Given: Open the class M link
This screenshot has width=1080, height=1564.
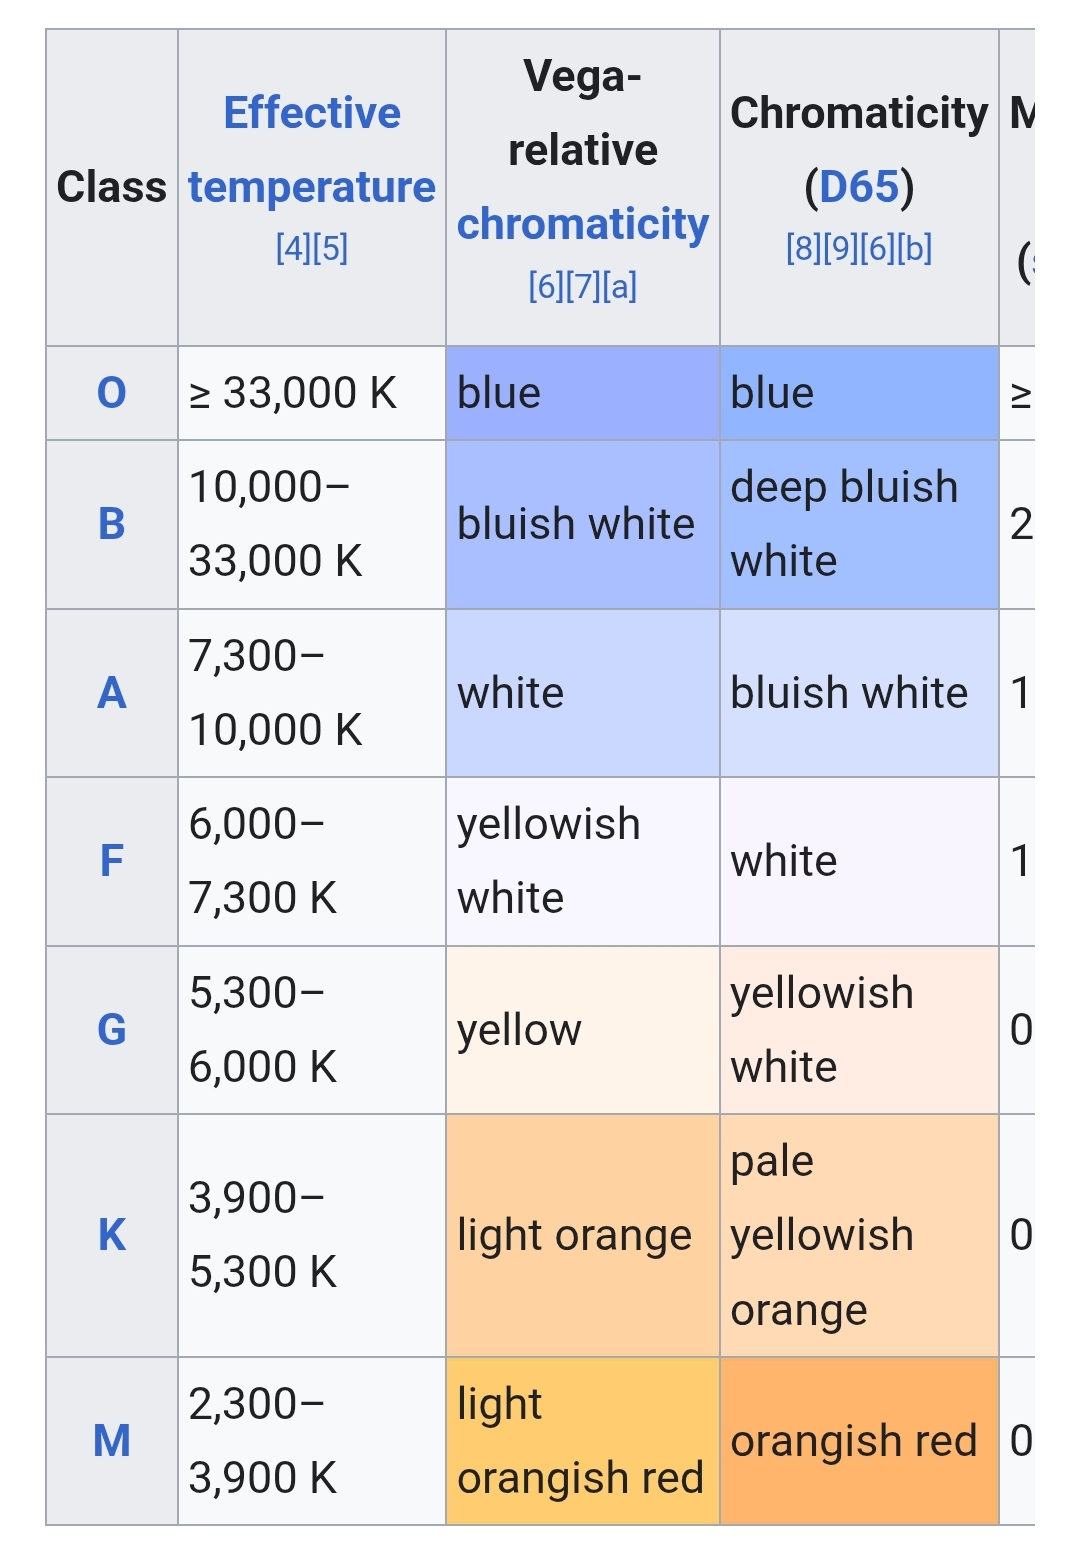Looking at the screenshot, I should pos(112,1441).
